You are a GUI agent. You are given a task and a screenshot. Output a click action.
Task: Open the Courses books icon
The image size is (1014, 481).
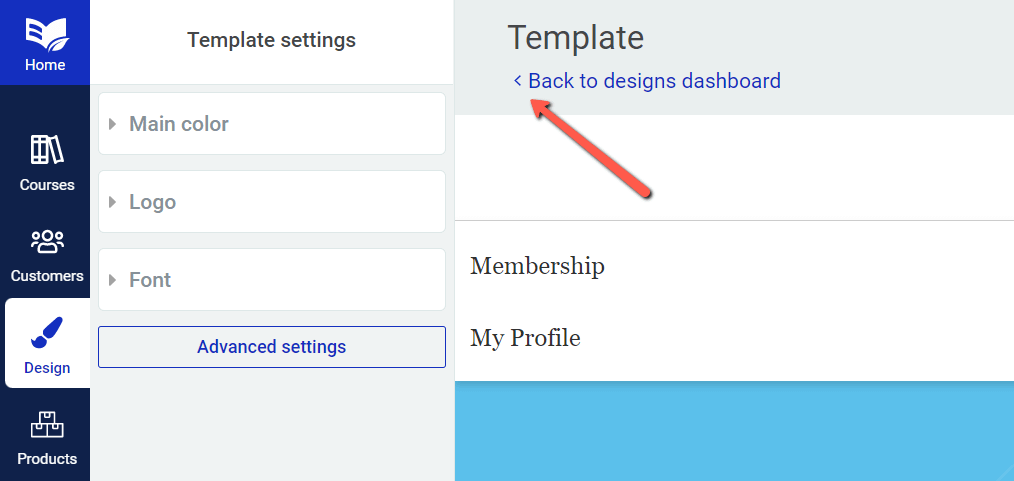(x=47, y=150)
